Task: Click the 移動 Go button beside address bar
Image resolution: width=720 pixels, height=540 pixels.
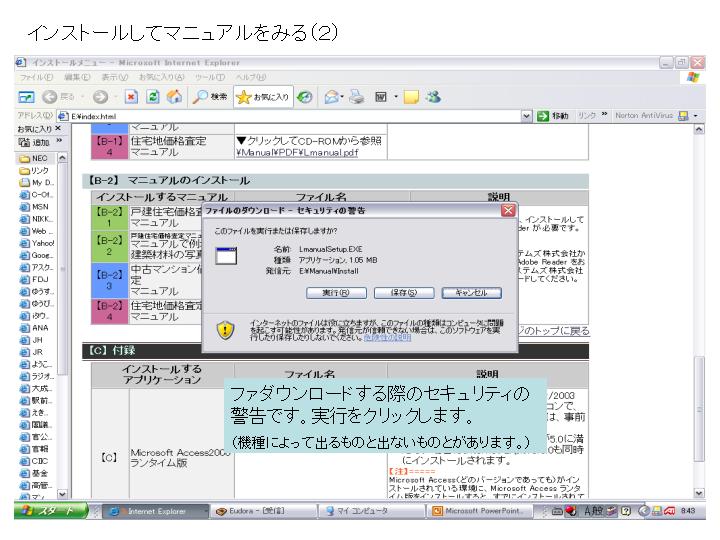Action: pos(553,116)
